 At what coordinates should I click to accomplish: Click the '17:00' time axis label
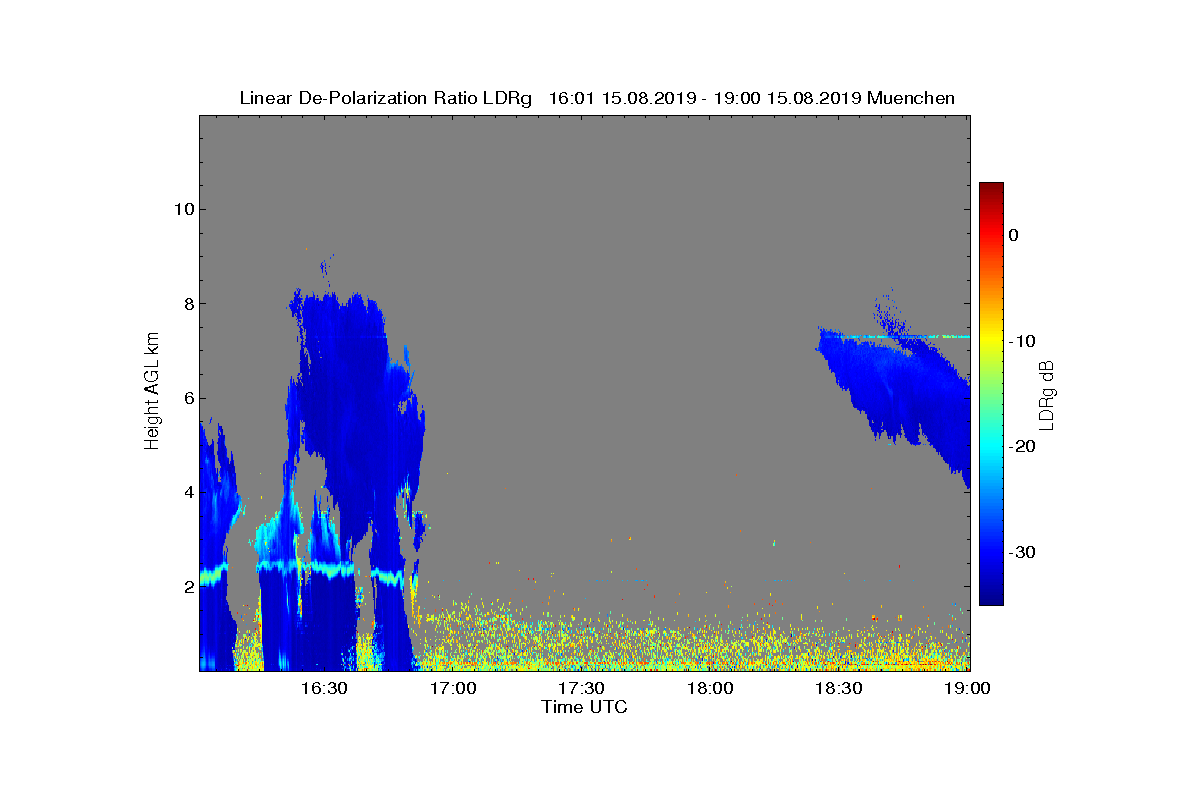tap(453, 688)
